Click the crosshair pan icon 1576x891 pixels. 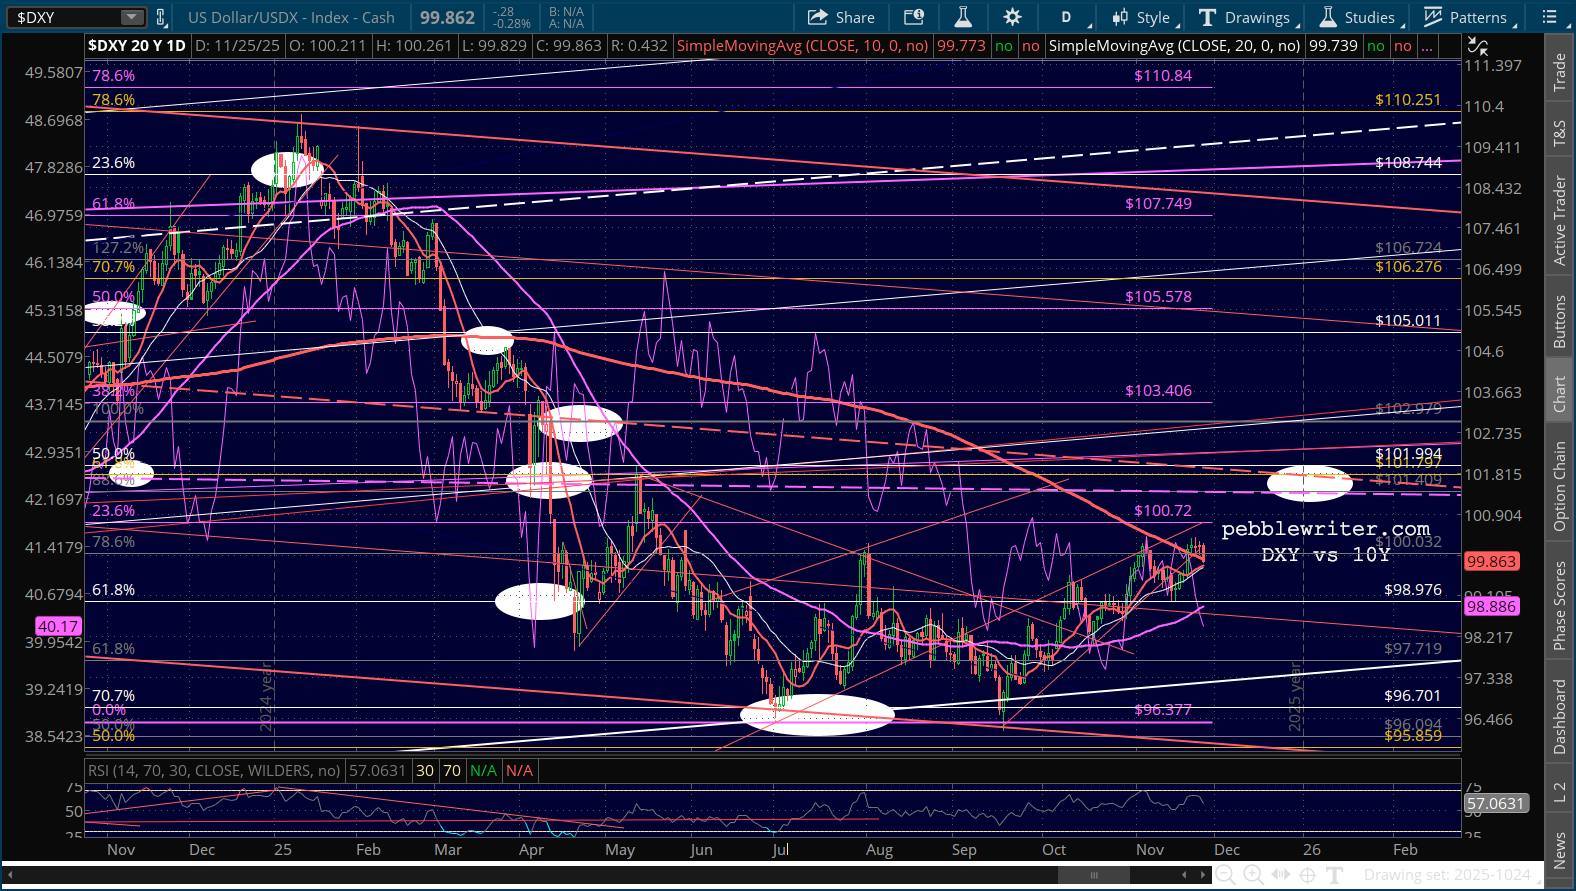click(x=1307, y=875)
